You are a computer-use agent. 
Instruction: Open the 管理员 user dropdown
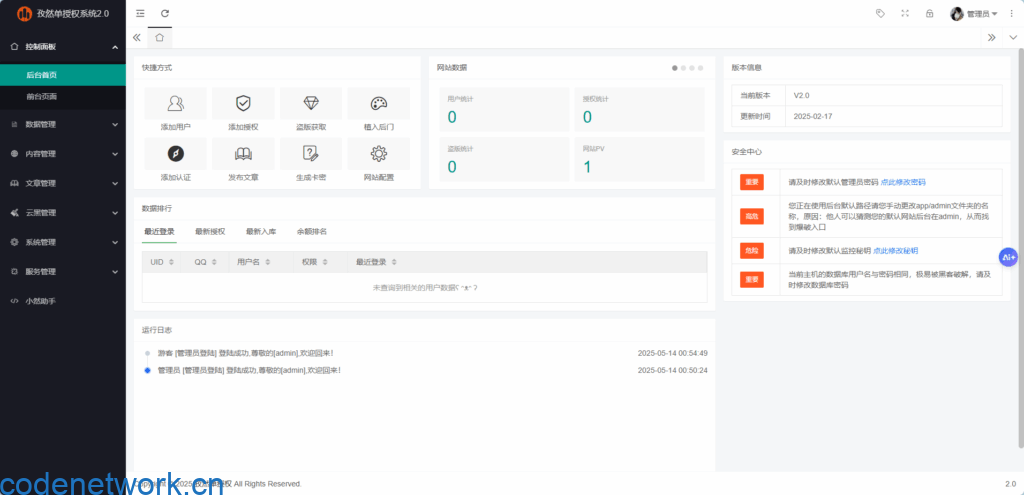(x=974, y=13)
